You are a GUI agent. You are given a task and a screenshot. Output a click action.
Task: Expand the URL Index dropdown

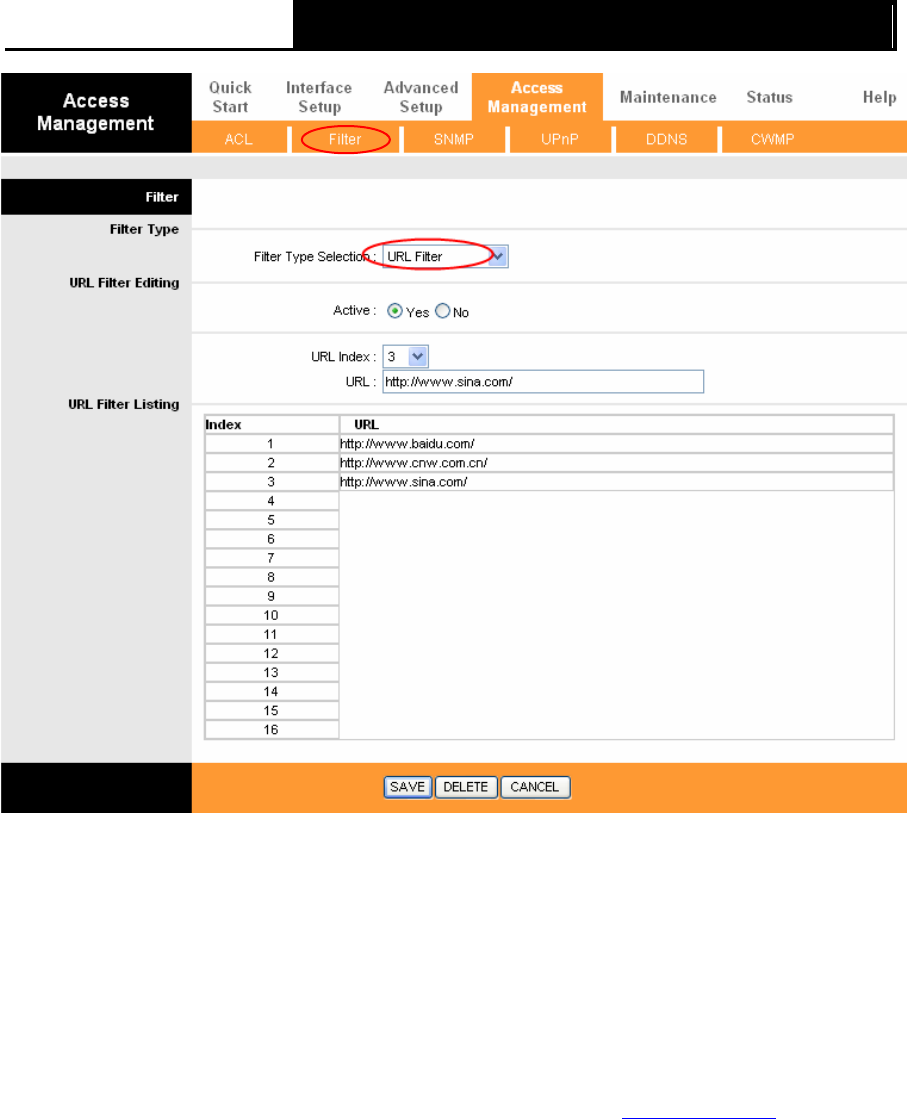coord(405,356)
